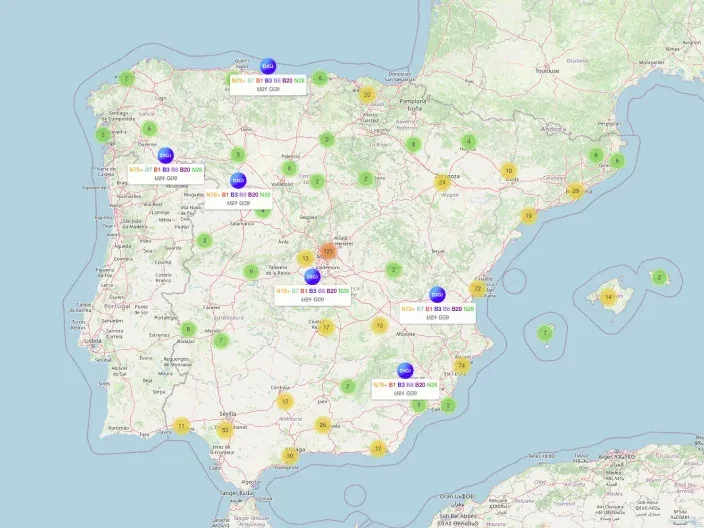Click N78+ in the popup west of Valencia
The height and width of the screenshot is (528, 704).
(x=408, y=309)
